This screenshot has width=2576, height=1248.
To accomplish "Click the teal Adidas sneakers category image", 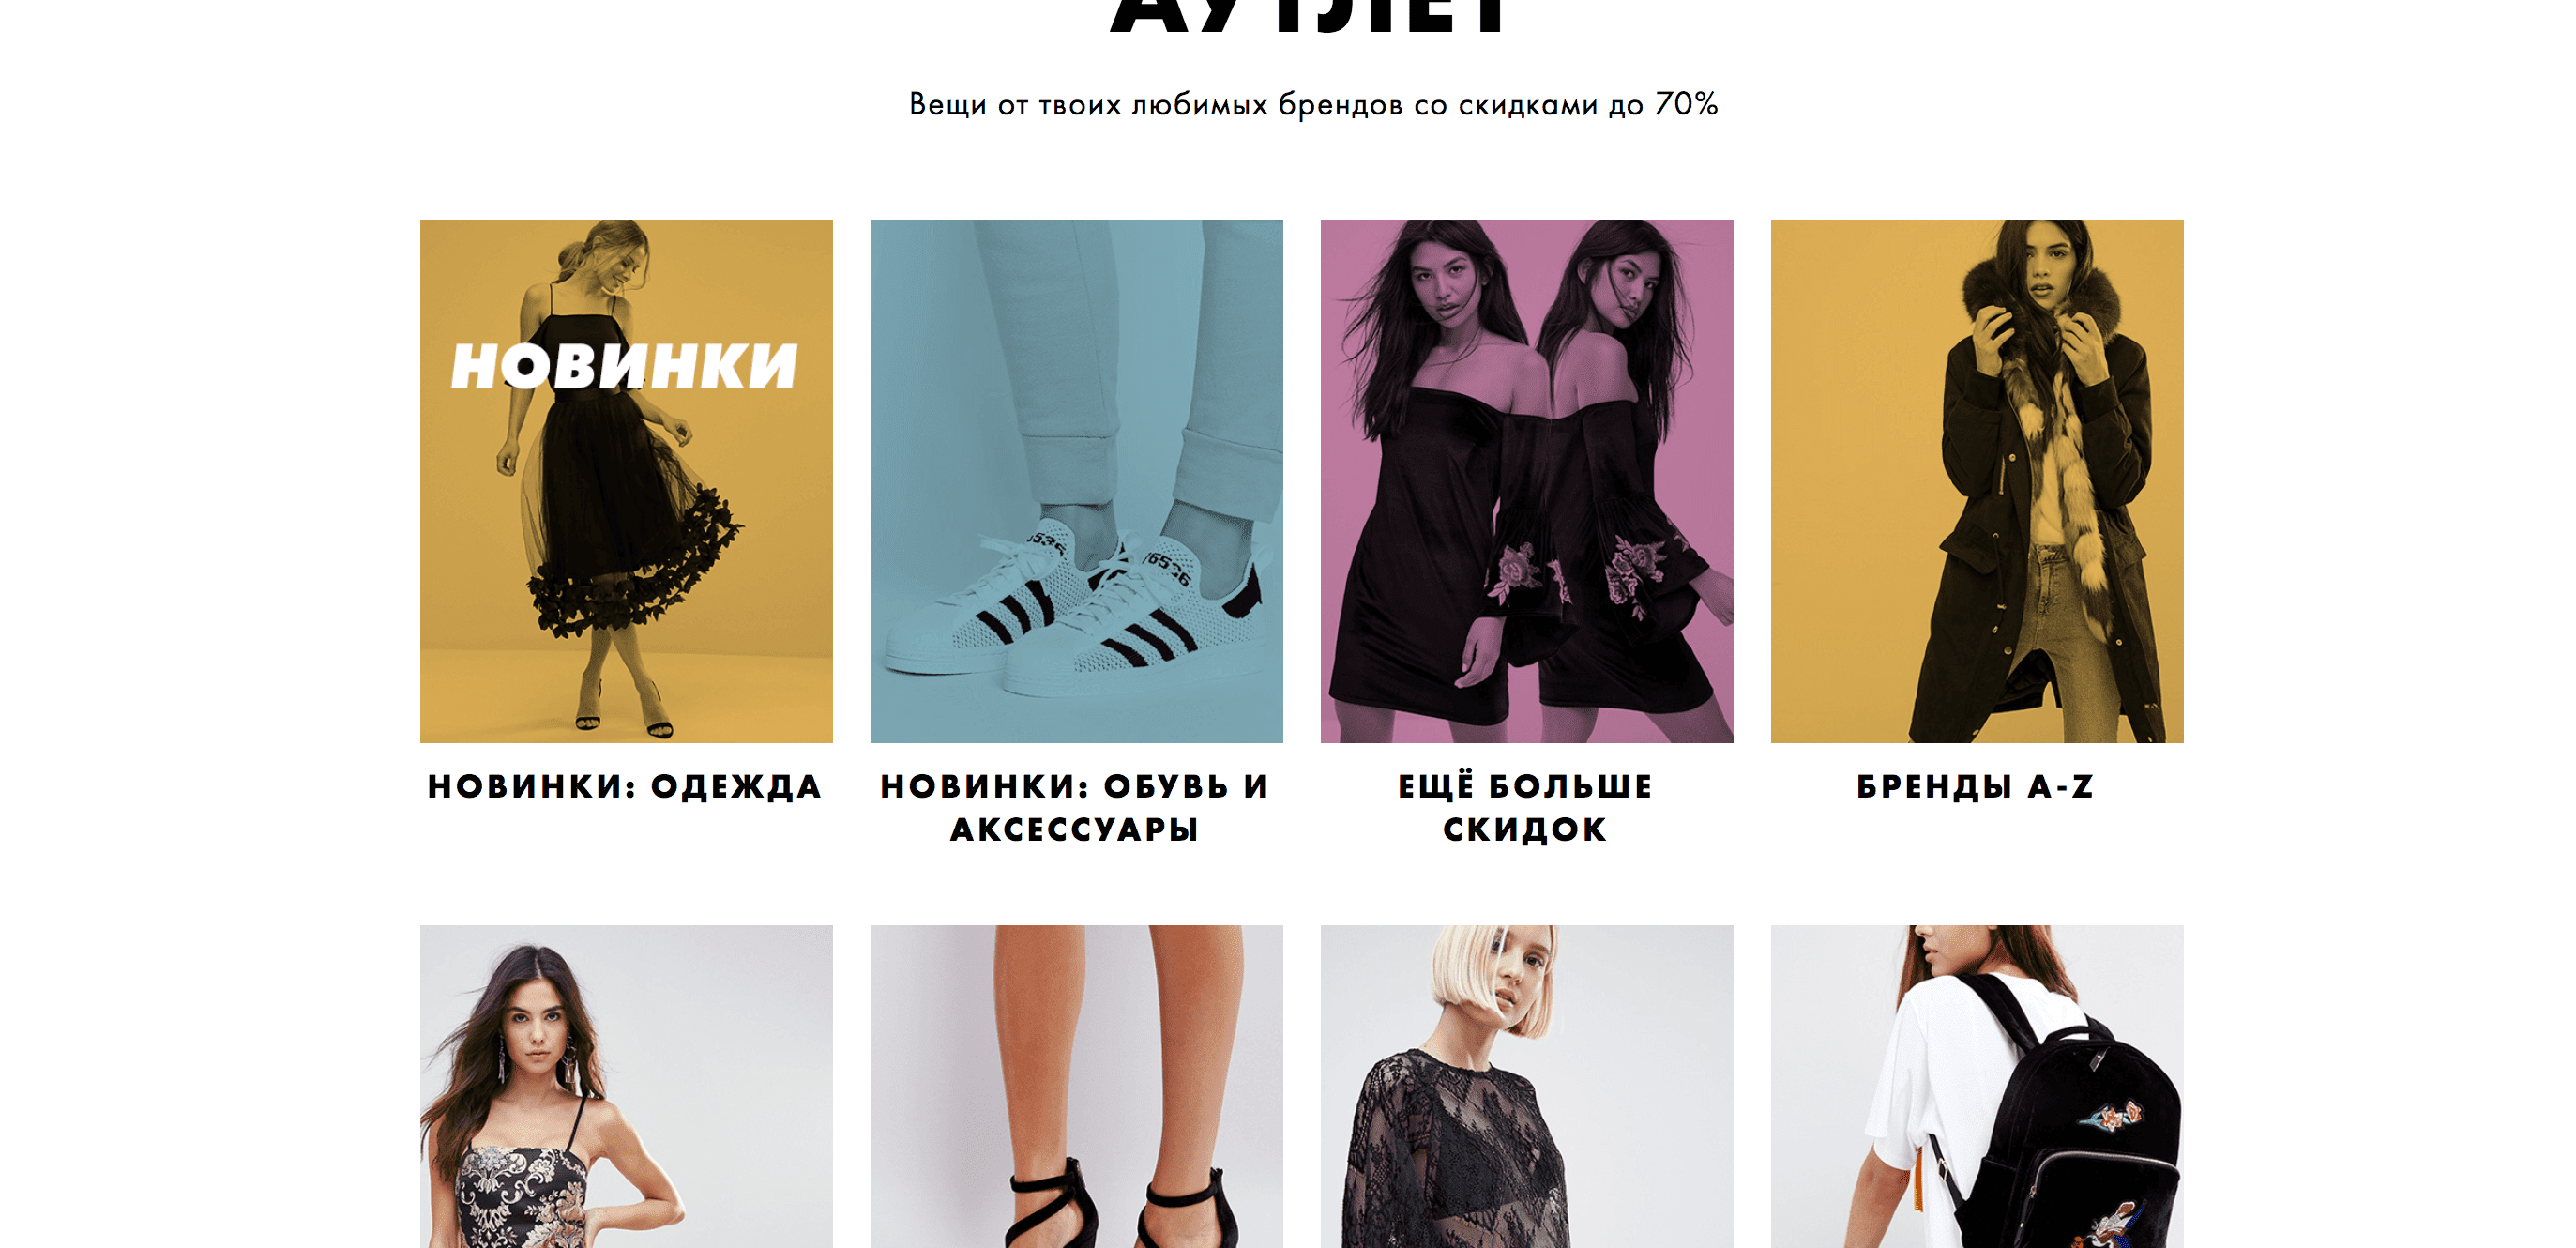I will (x=1076, y=481).
